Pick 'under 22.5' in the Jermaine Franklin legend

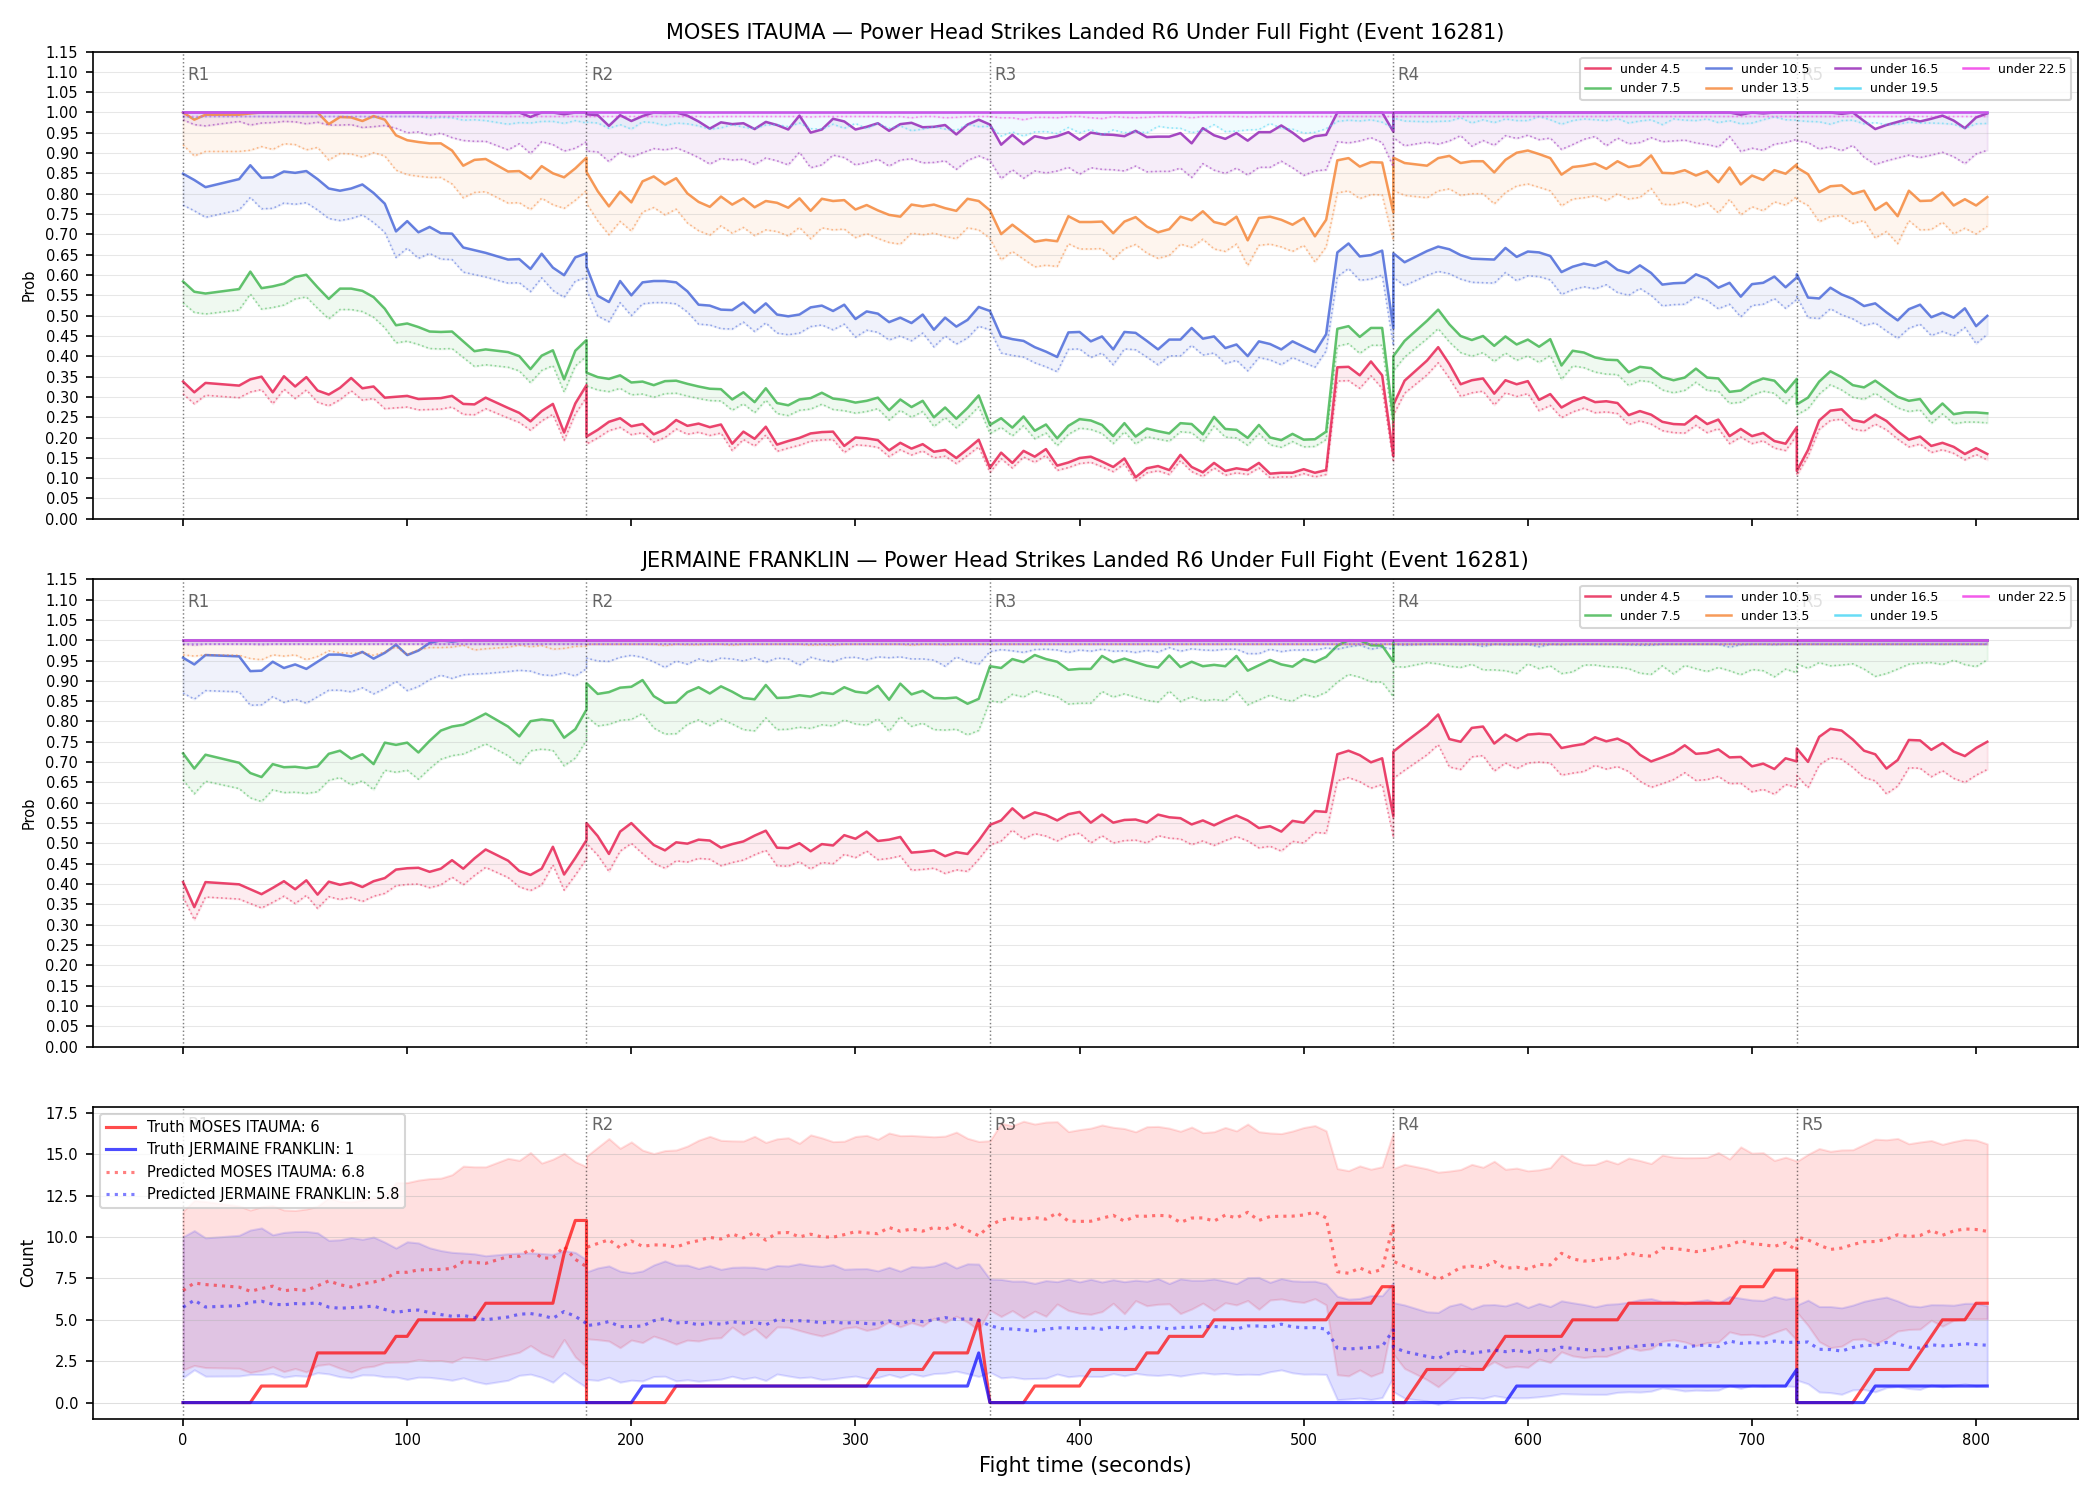click(x=2014, y=597)
